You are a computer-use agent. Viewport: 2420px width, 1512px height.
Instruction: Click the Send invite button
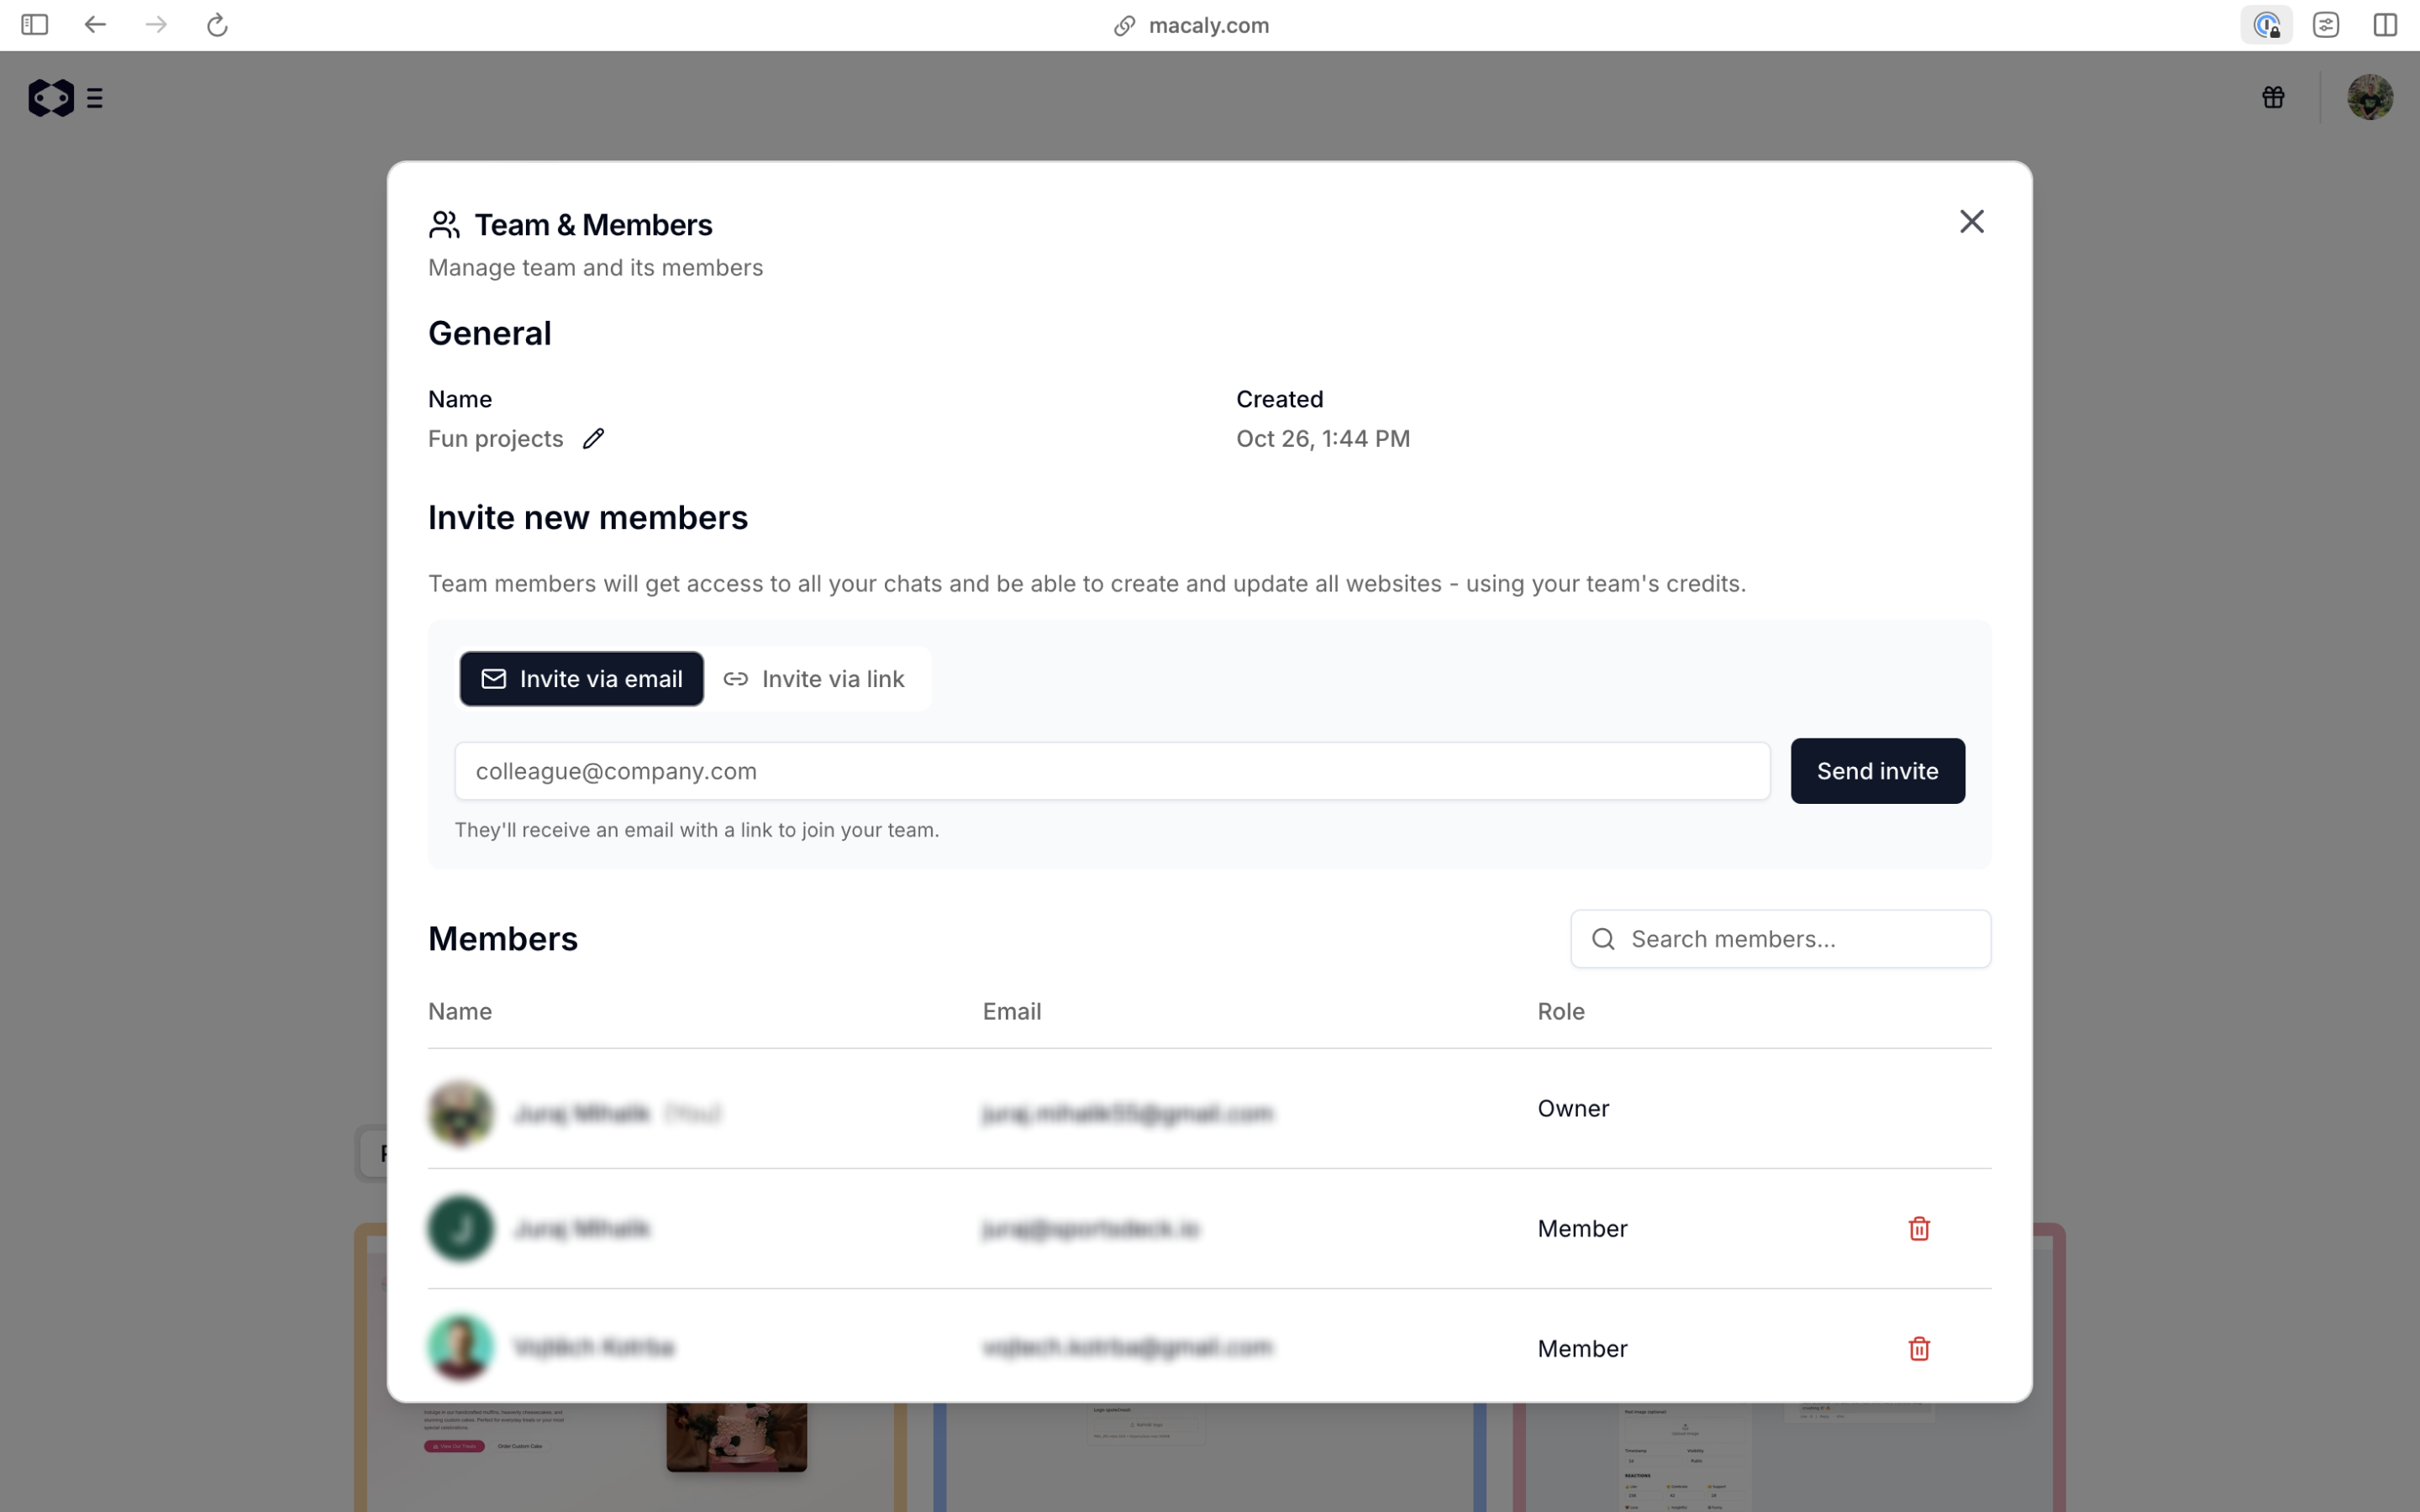click(x=1876, y=771)
